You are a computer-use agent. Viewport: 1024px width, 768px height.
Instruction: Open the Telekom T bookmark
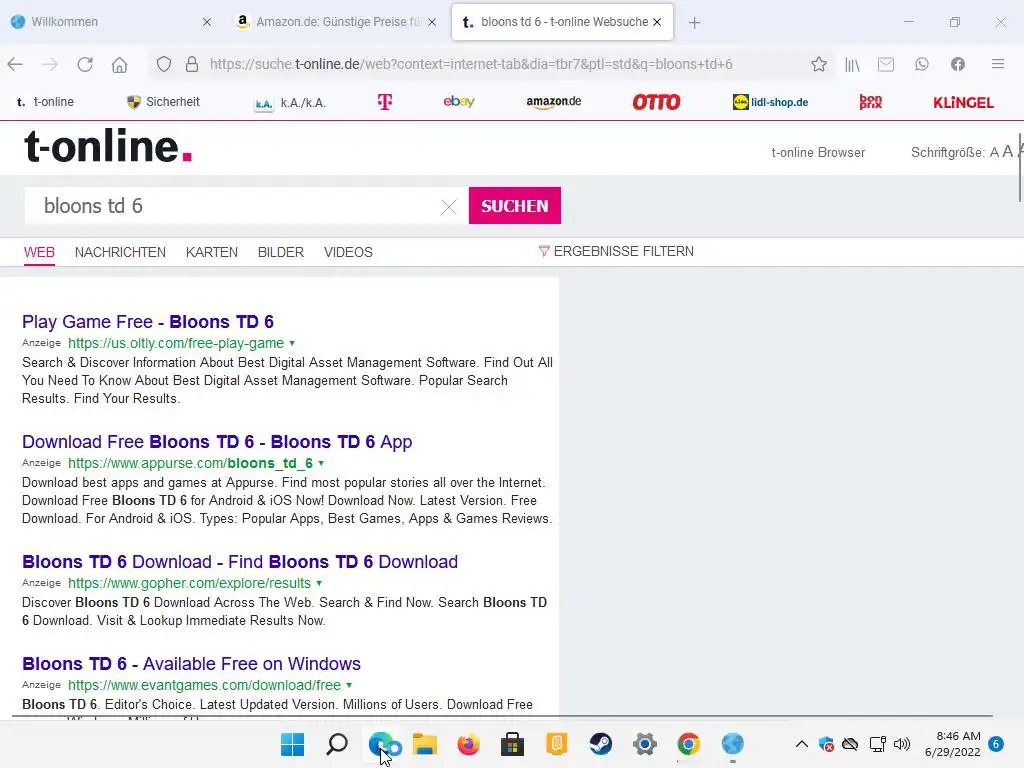pos(385,102)
